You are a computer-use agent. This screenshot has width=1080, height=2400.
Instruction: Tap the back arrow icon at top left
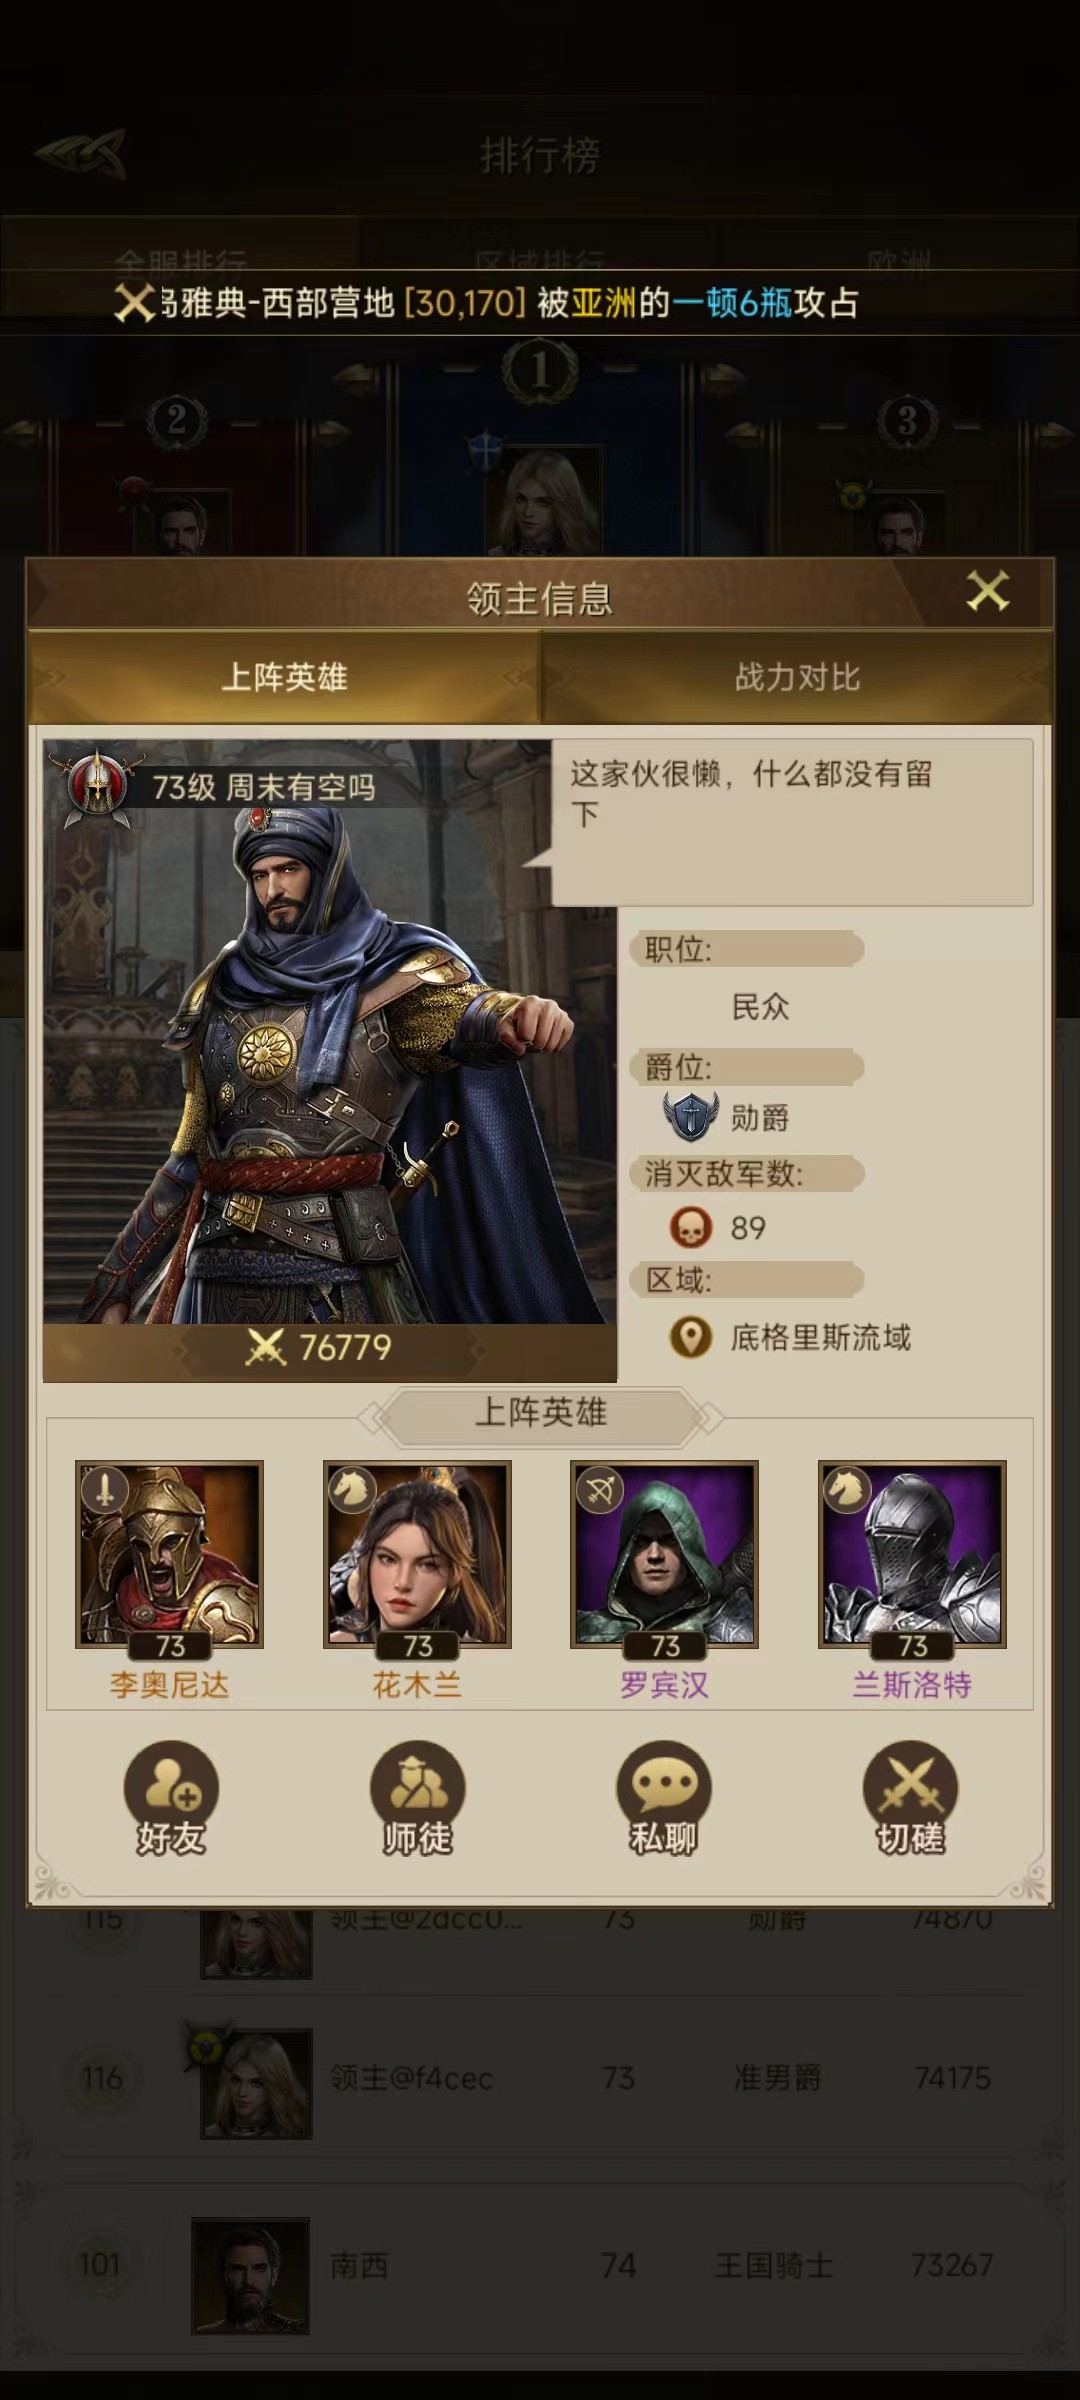(x=82, y=153)
